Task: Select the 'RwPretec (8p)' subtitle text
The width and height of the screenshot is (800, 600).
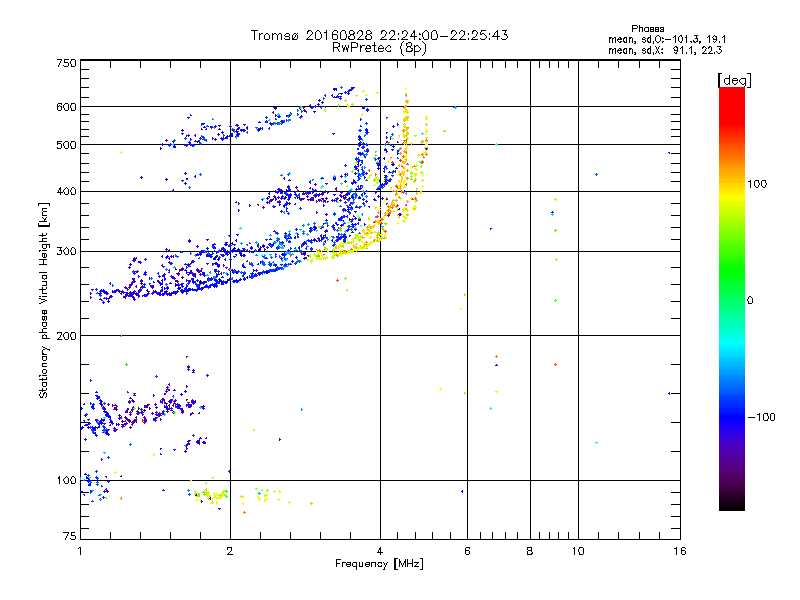Action: tap(379, 48)
